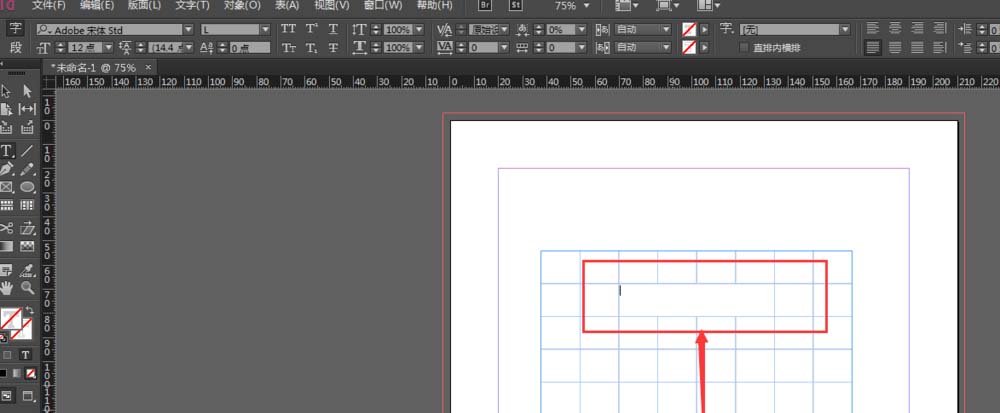
Task: Open the Adobe 宋体 Std font dropdown
Action: coord(188,29)
